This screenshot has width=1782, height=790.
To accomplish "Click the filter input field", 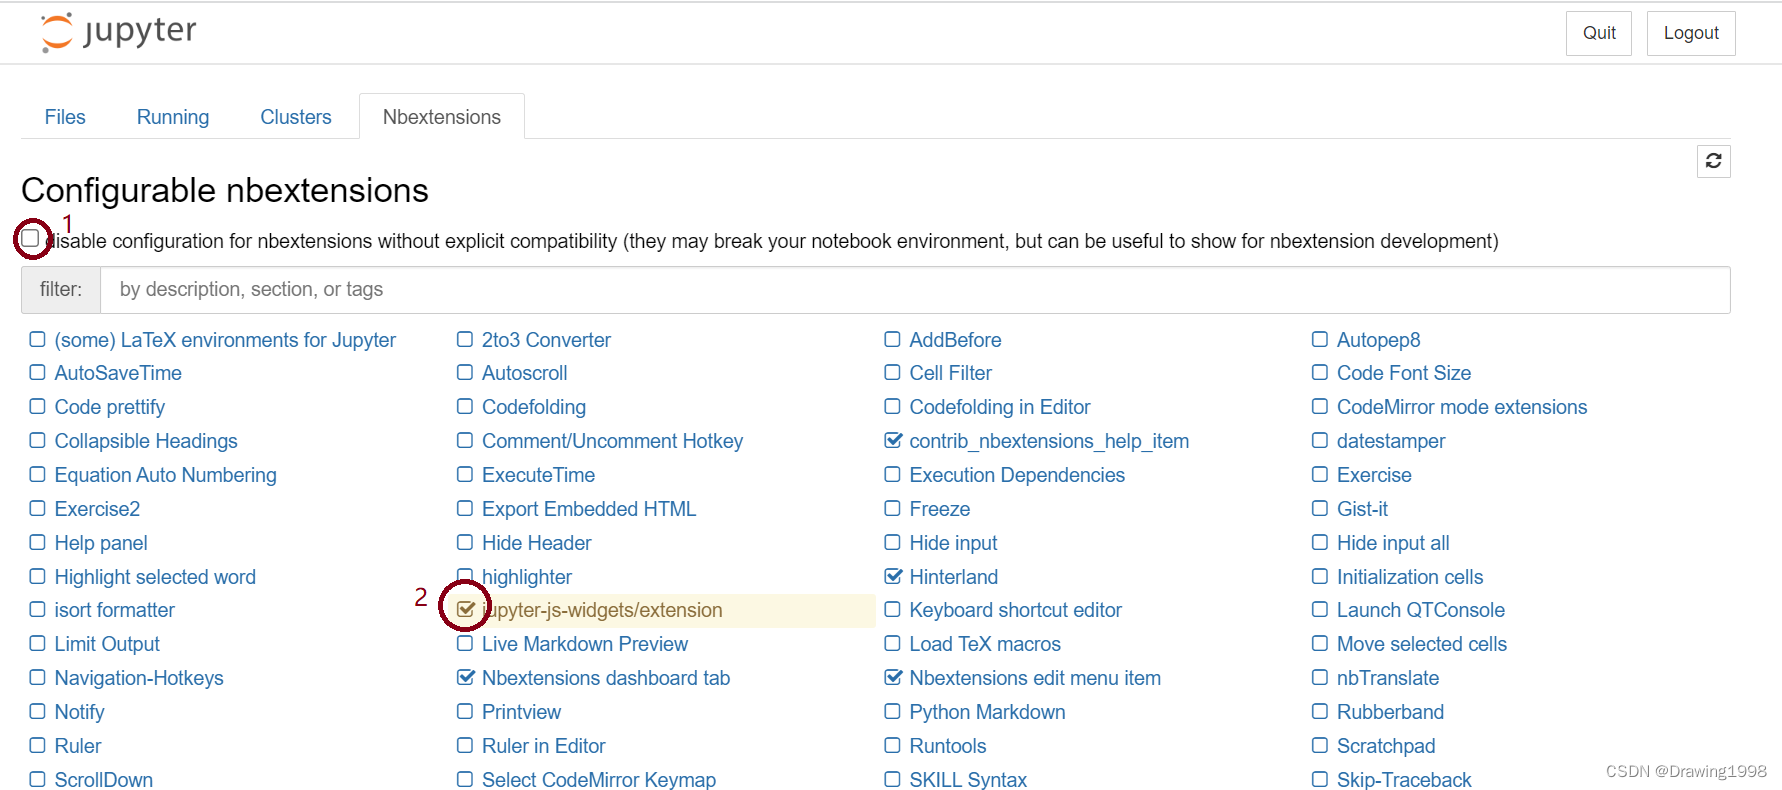I will click(x=915, y=290).
